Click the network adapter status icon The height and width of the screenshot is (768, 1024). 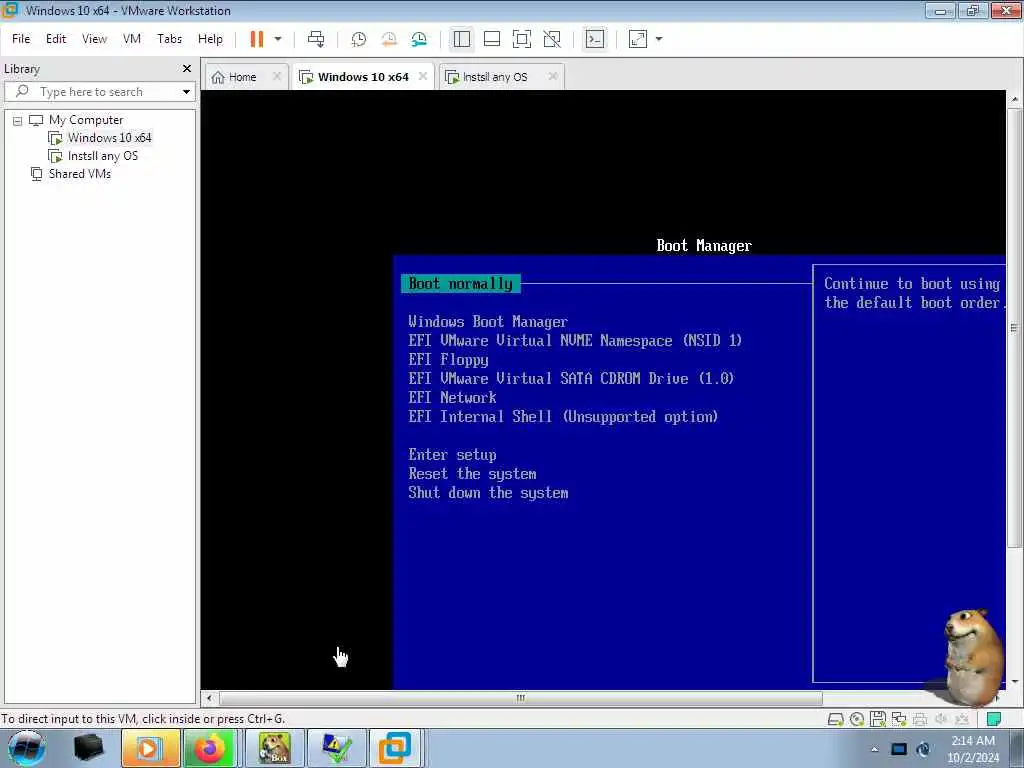tap(899, 720)
